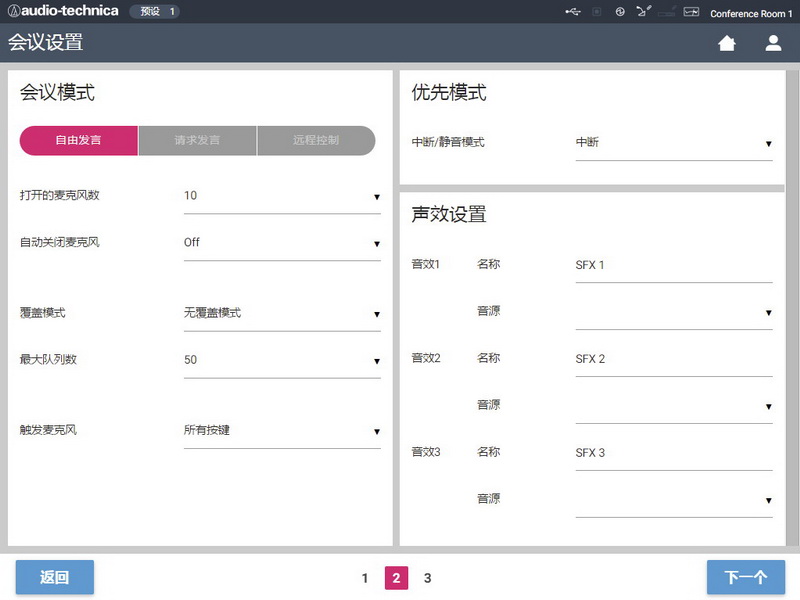The image size is (800, 600).
Task: Click the globe network status icon
Action: 620,12
